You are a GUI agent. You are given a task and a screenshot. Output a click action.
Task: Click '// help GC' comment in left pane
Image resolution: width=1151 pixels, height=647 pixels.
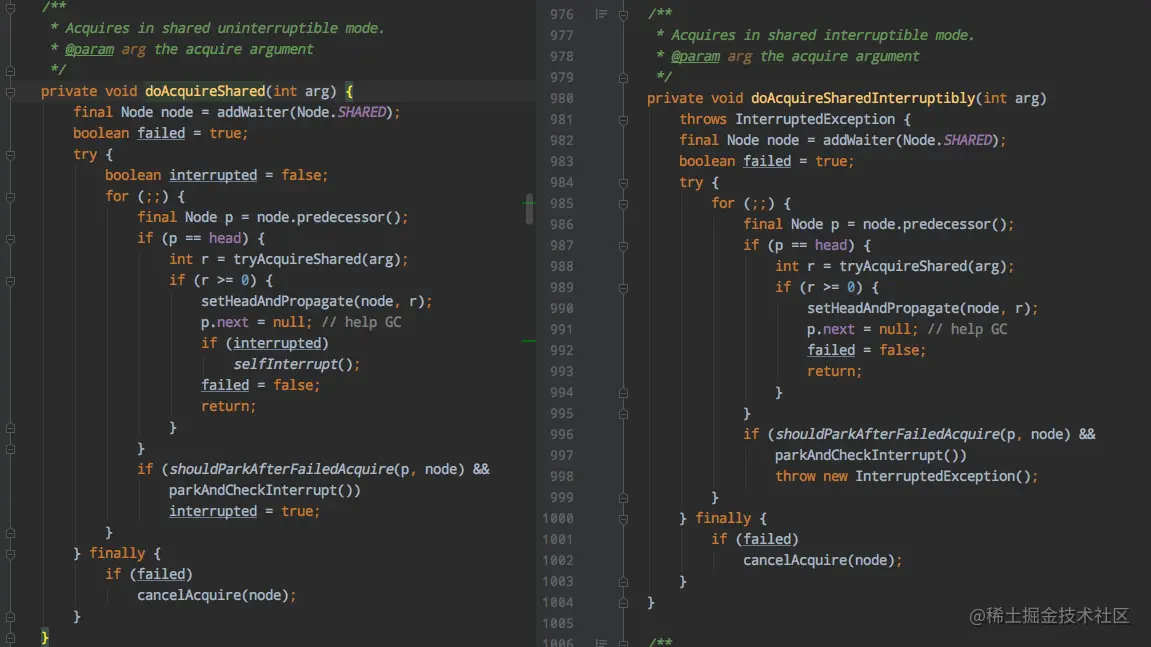(361, 322)
